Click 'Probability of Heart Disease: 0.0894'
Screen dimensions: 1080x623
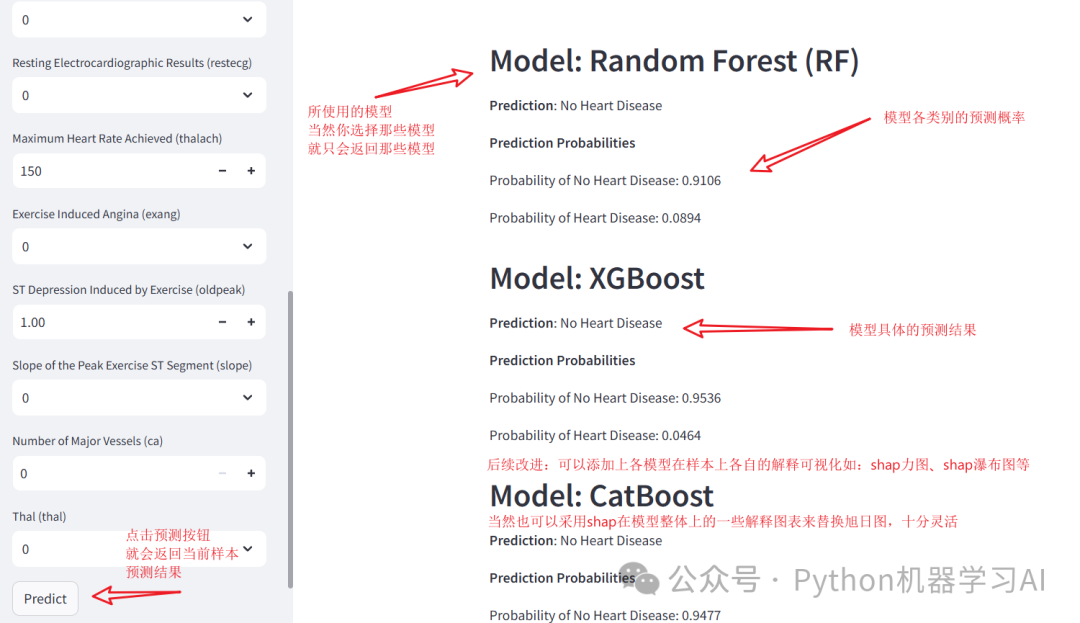click(595, 218)
